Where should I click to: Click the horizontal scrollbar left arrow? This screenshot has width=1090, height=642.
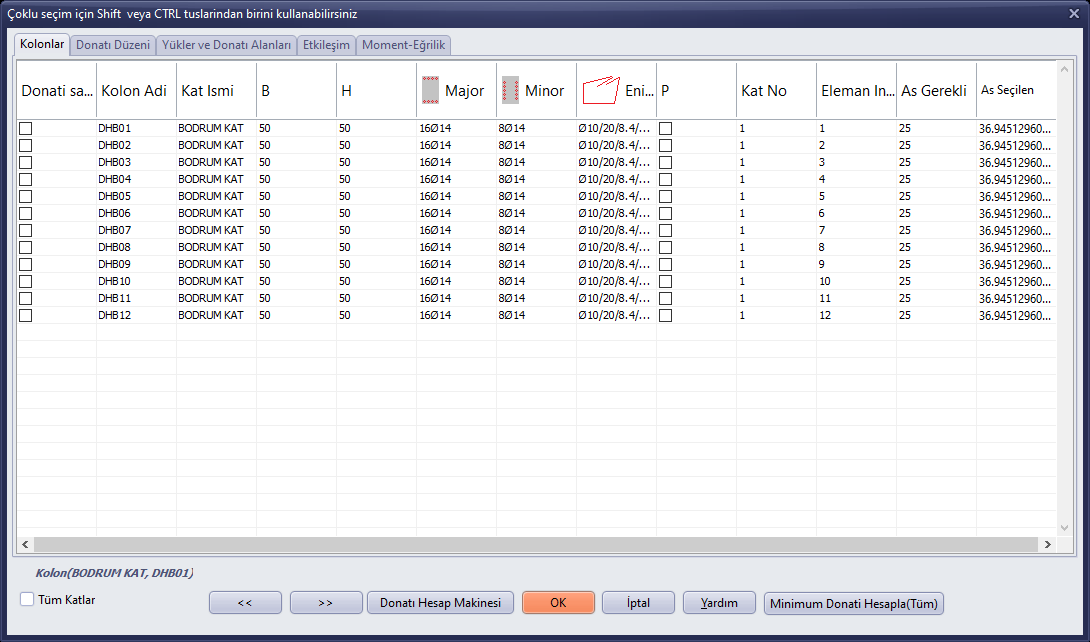click(x=26, y=545)
